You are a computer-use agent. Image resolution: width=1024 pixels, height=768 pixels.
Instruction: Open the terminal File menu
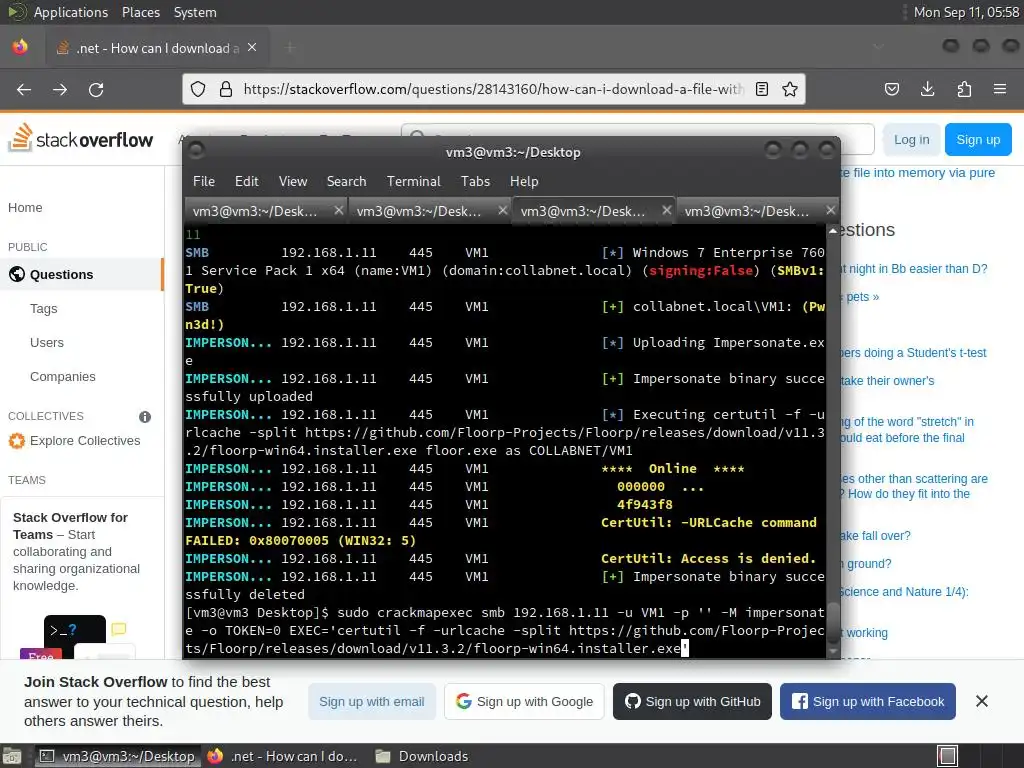click(204, 182)
